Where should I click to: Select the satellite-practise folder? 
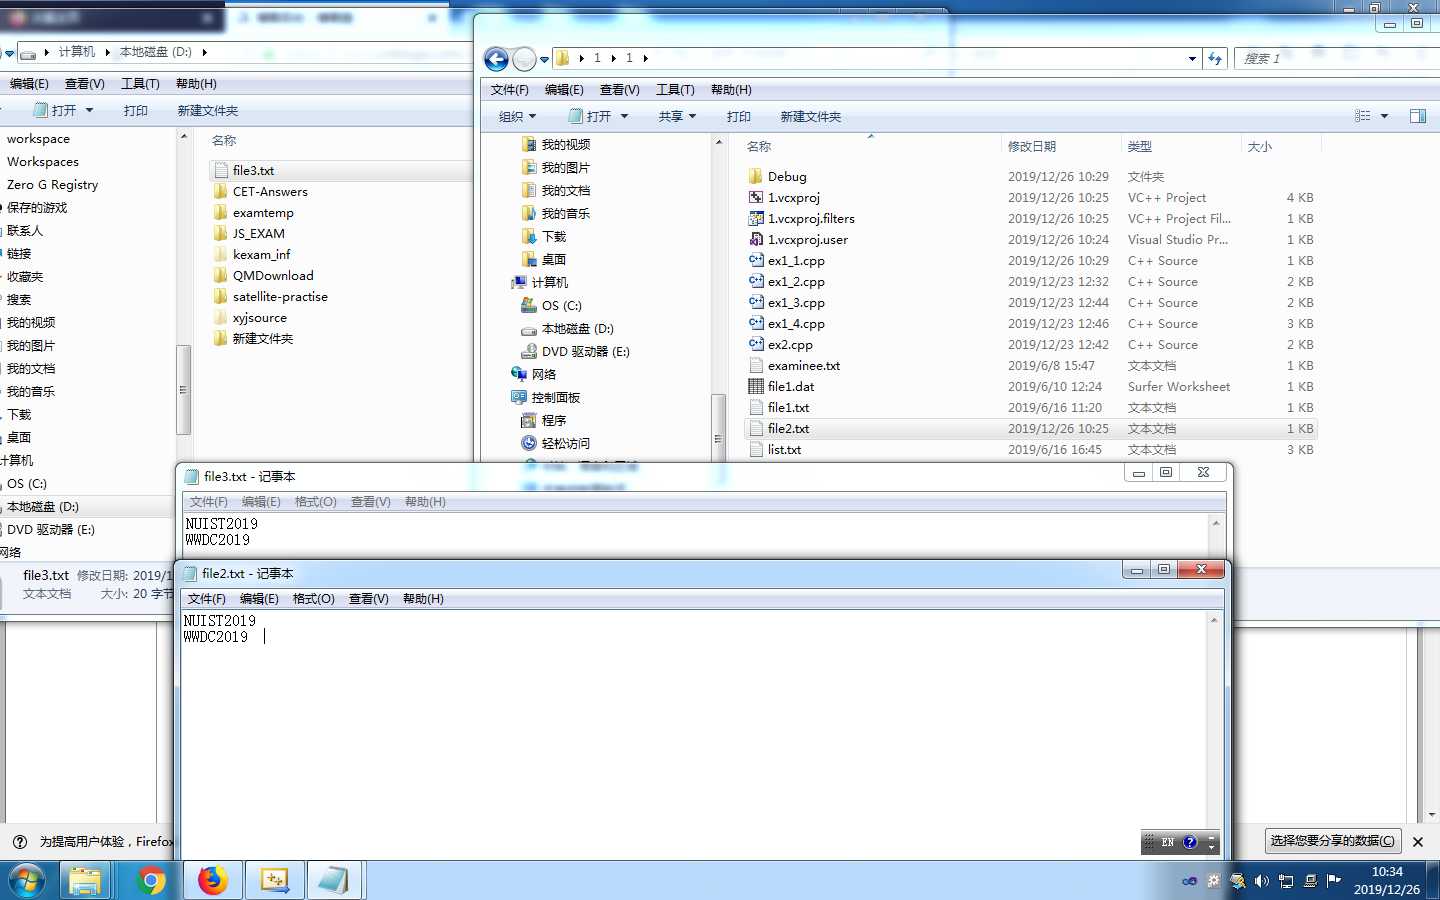(x=280, y=296)
